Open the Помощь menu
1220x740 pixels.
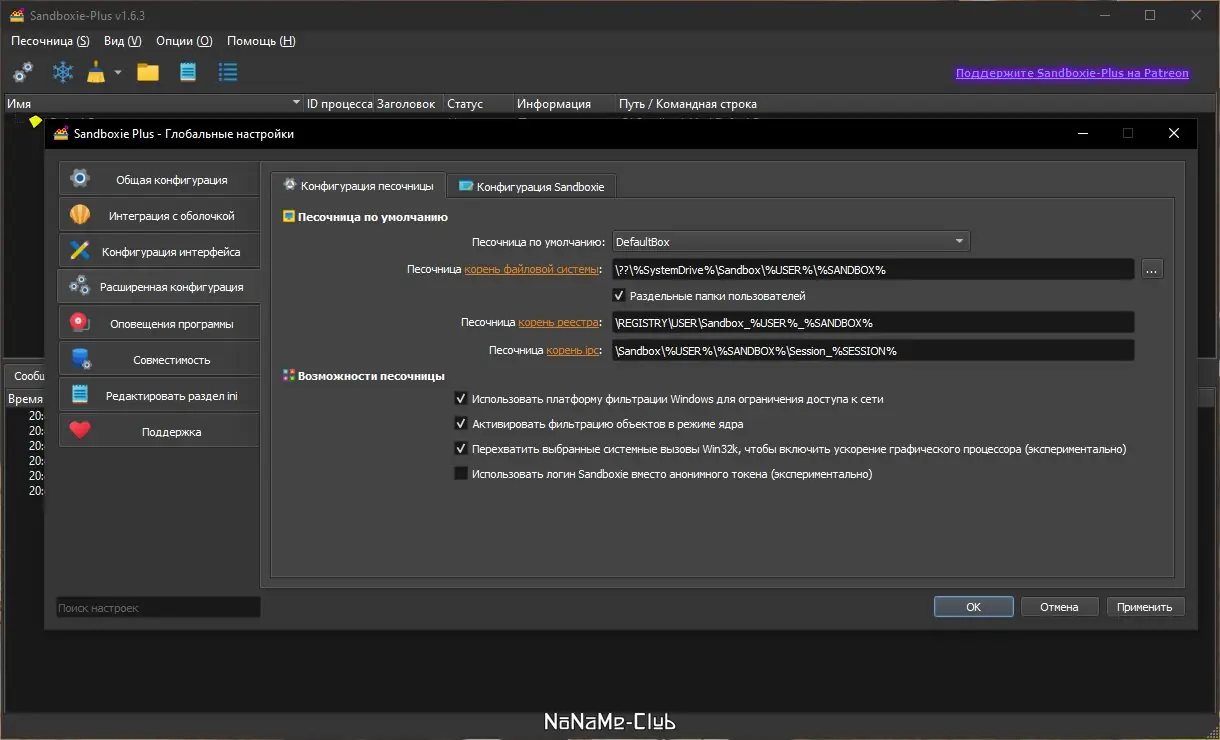coord(261,41)
